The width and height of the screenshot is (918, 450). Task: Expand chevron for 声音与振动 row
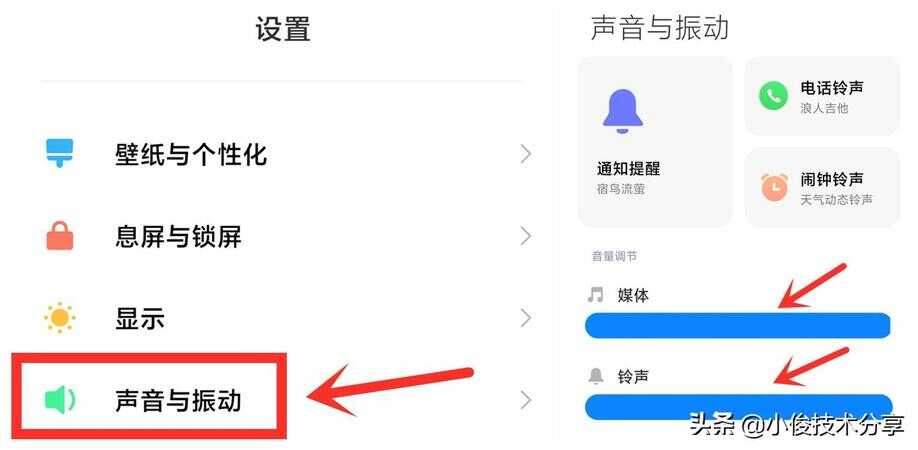pos(526,400)
